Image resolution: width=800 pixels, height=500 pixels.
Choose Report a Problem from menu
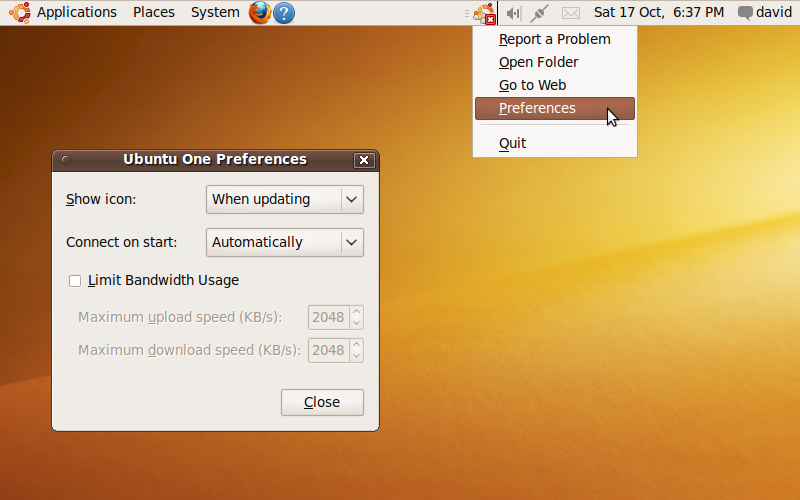point(555,39)
